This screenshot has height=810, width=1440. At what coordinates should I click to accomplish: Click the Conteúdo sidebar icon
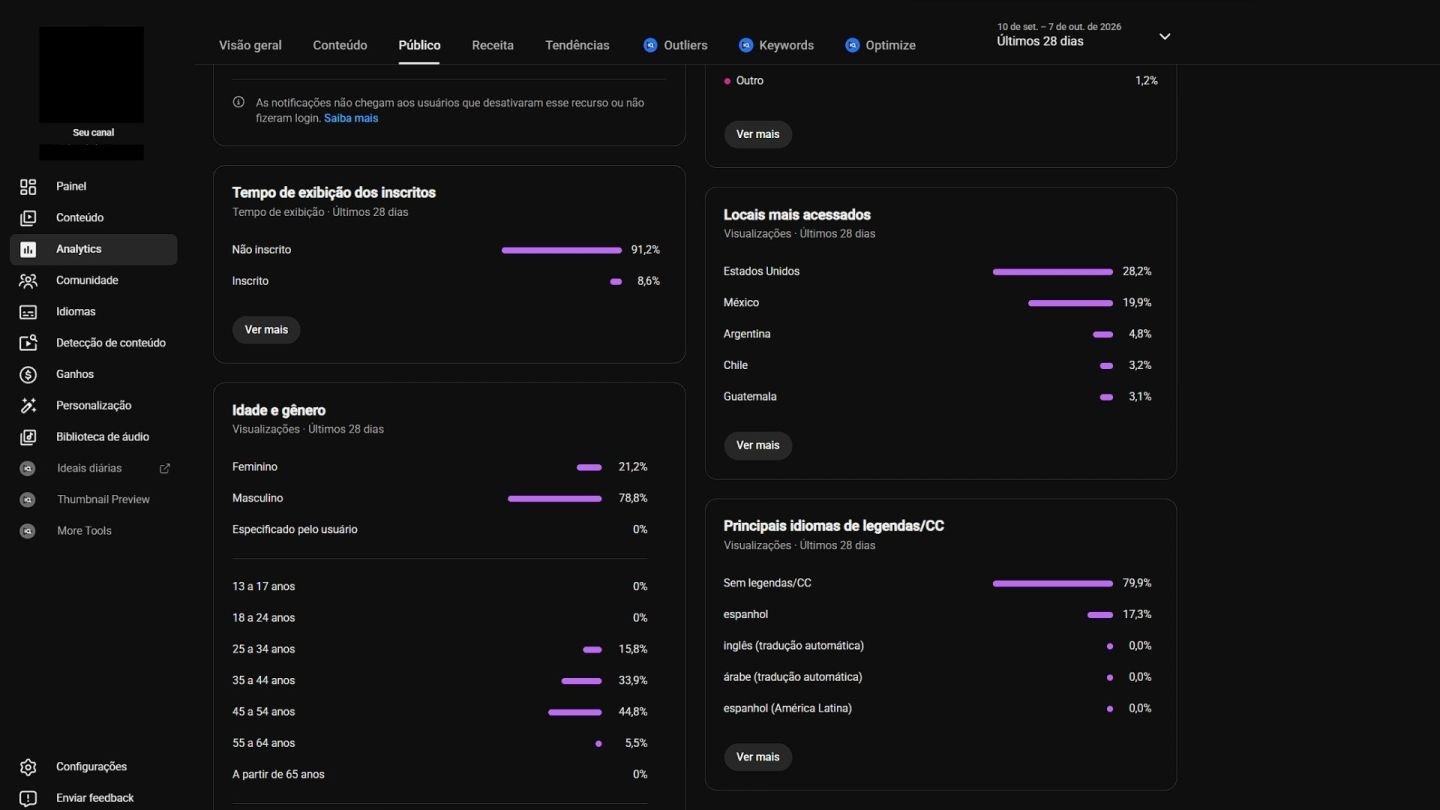tap(28, 218)
